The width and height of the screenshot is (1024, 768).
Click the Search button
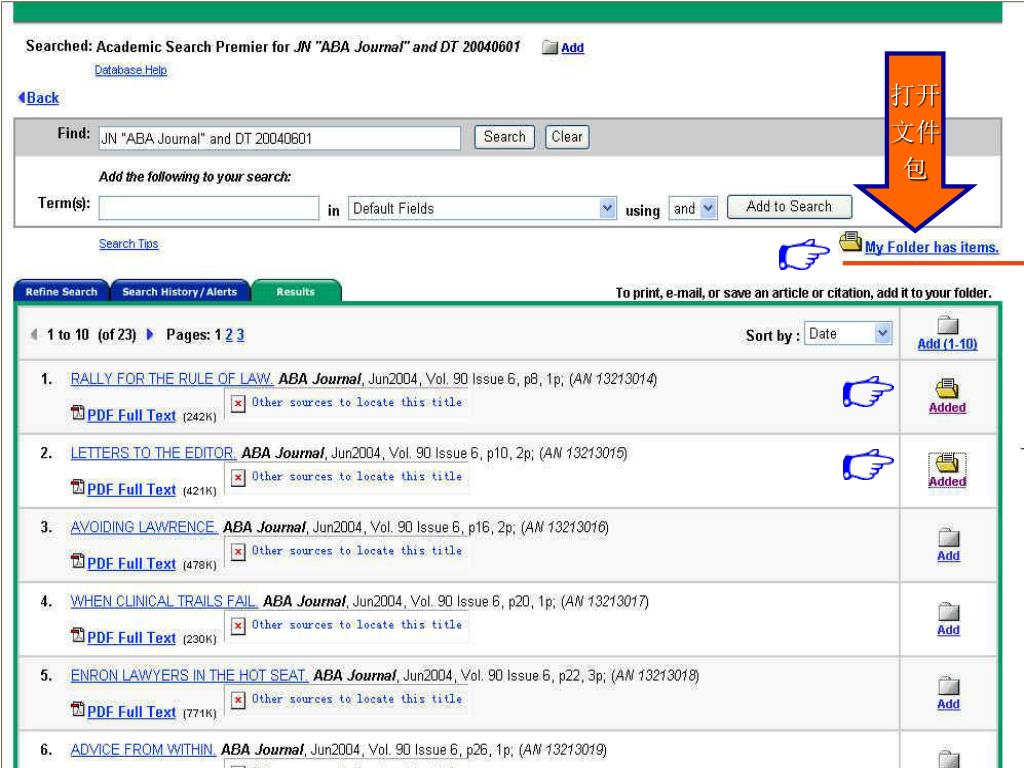pyautogui.click(x=504, y=137)
